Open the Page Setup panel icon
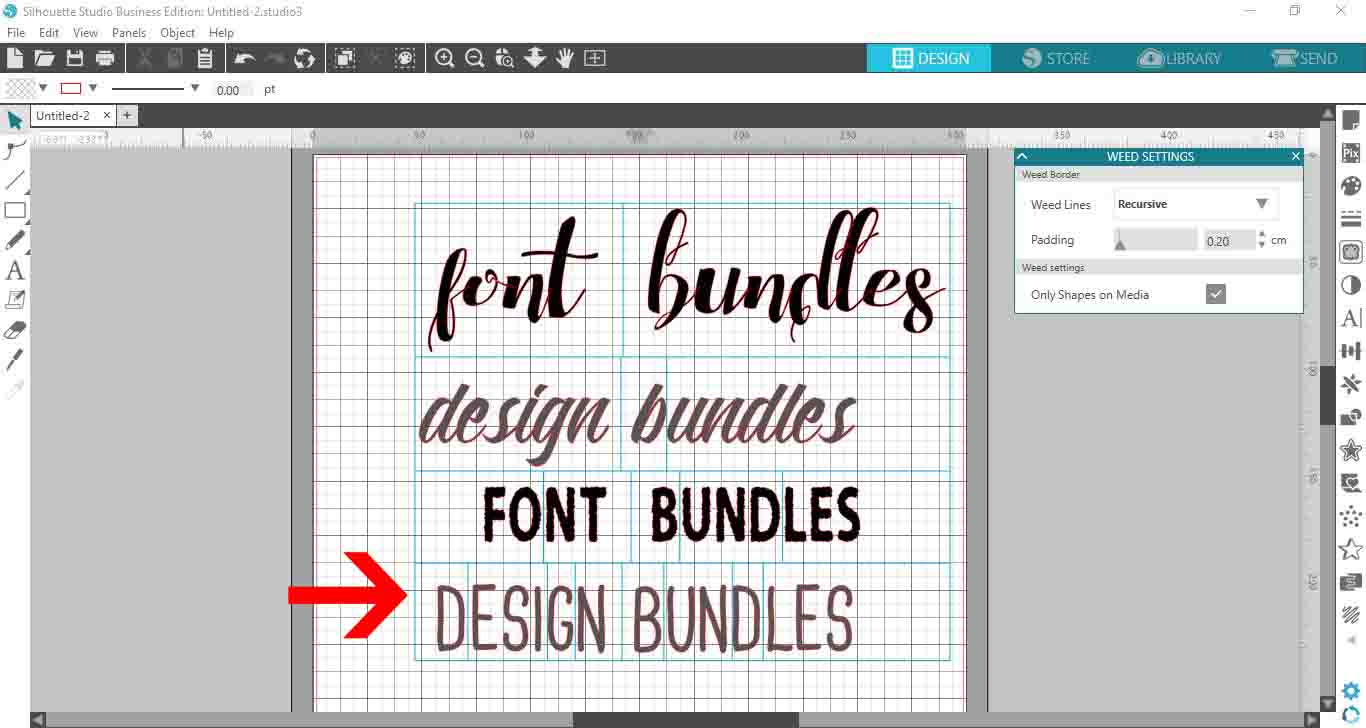Image resolution: width=1366 pixels, height=728 pixels. tap(1351, 120)
